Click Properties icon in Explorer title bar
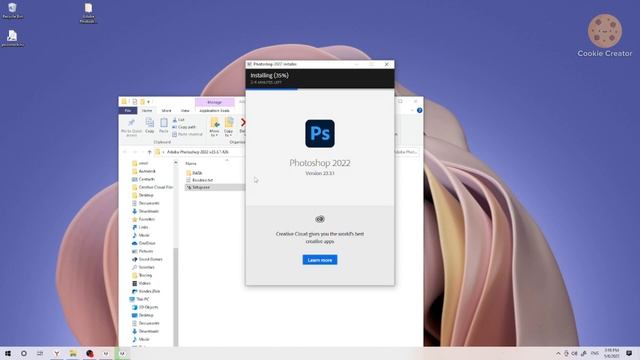The image size is (640, 360). [134, 102]
